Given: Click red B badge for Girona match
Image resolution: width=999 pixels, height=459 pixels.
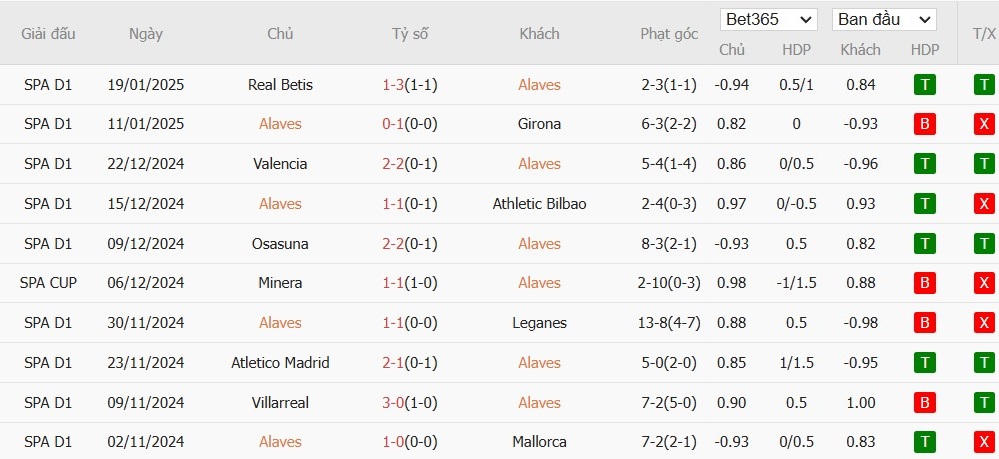Looking at the screenshot, I should (x=925, y=124).
